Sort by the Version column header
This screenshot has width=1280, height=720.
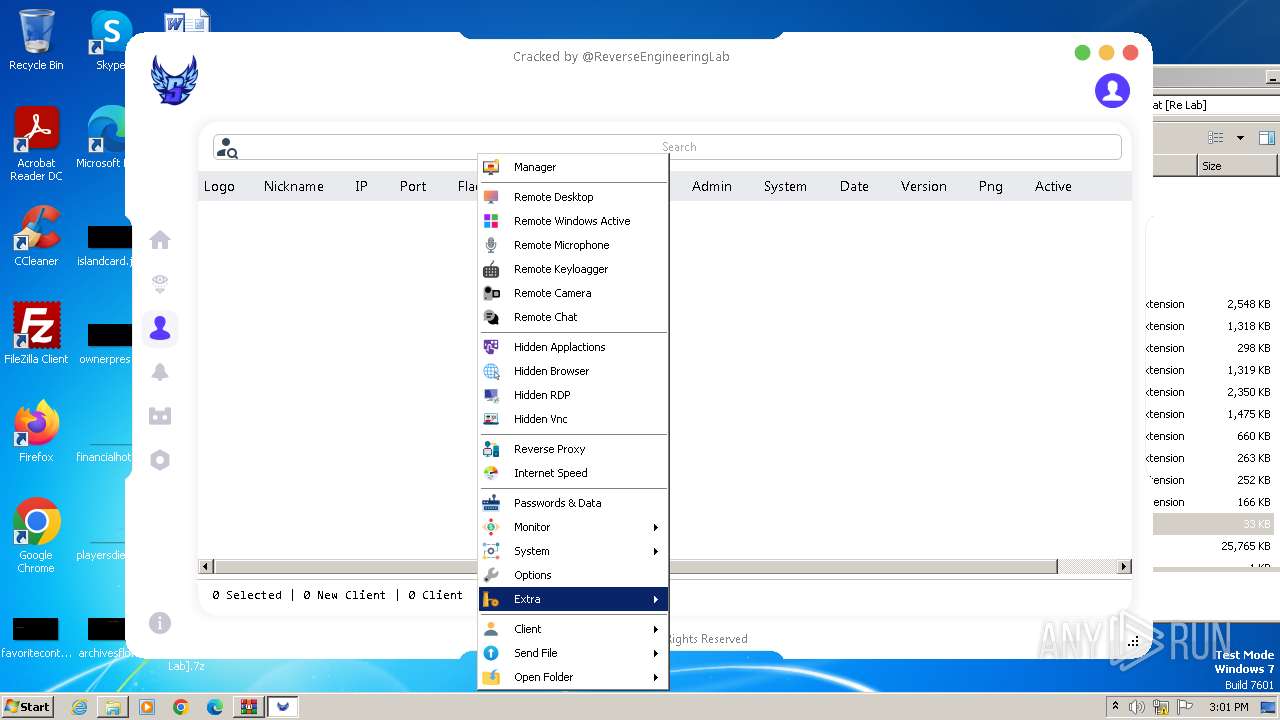point(923,186)
